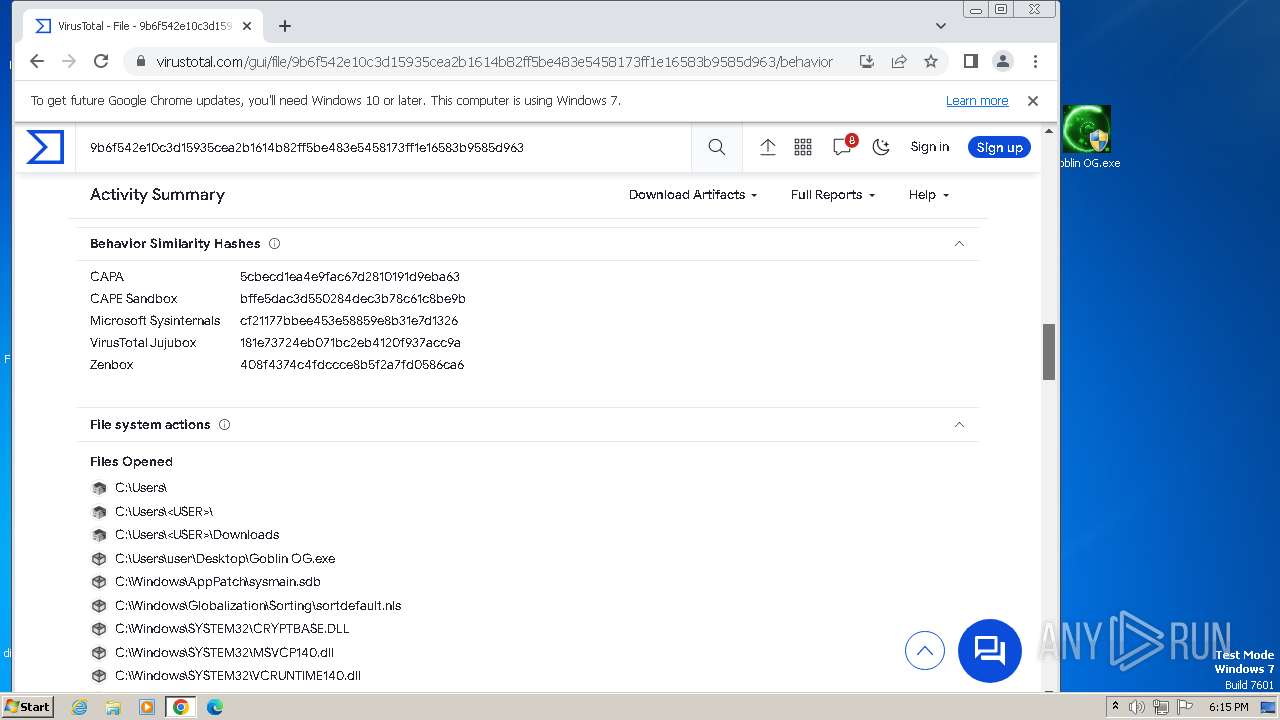This screenshot has width=1280, height=720.
Task: Collapse the Behavior Similarity Hashes section
Action: click(959, 243)
